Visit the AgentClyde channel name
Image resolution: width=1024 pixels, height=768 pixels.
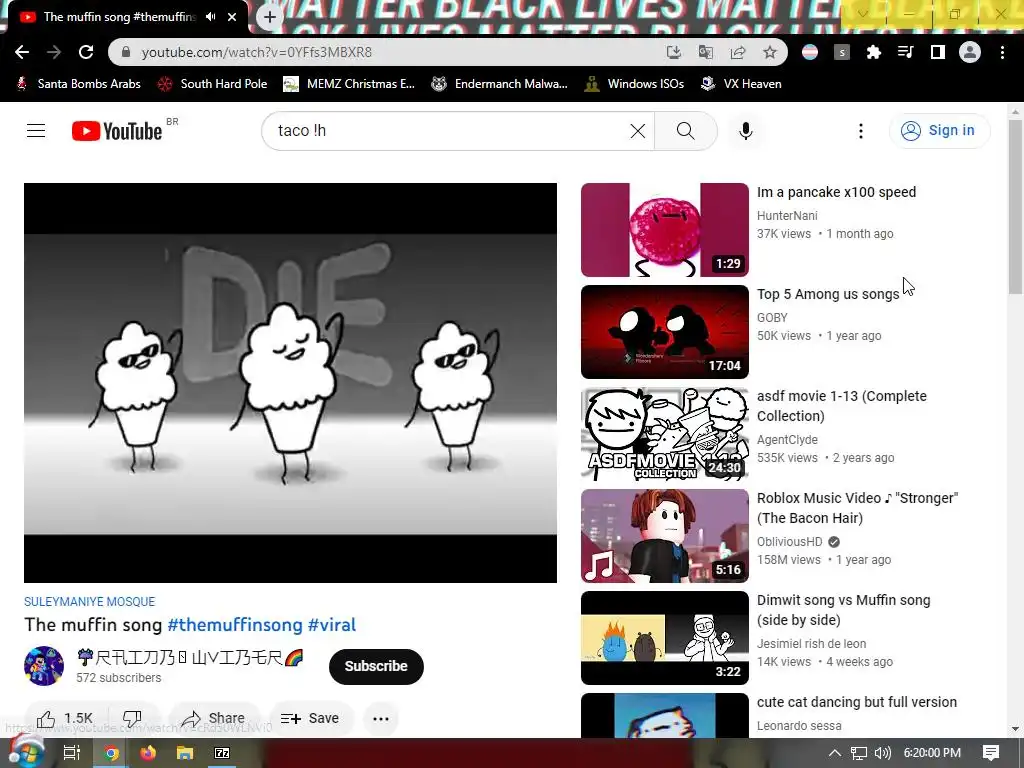click(x=787, y=440)
